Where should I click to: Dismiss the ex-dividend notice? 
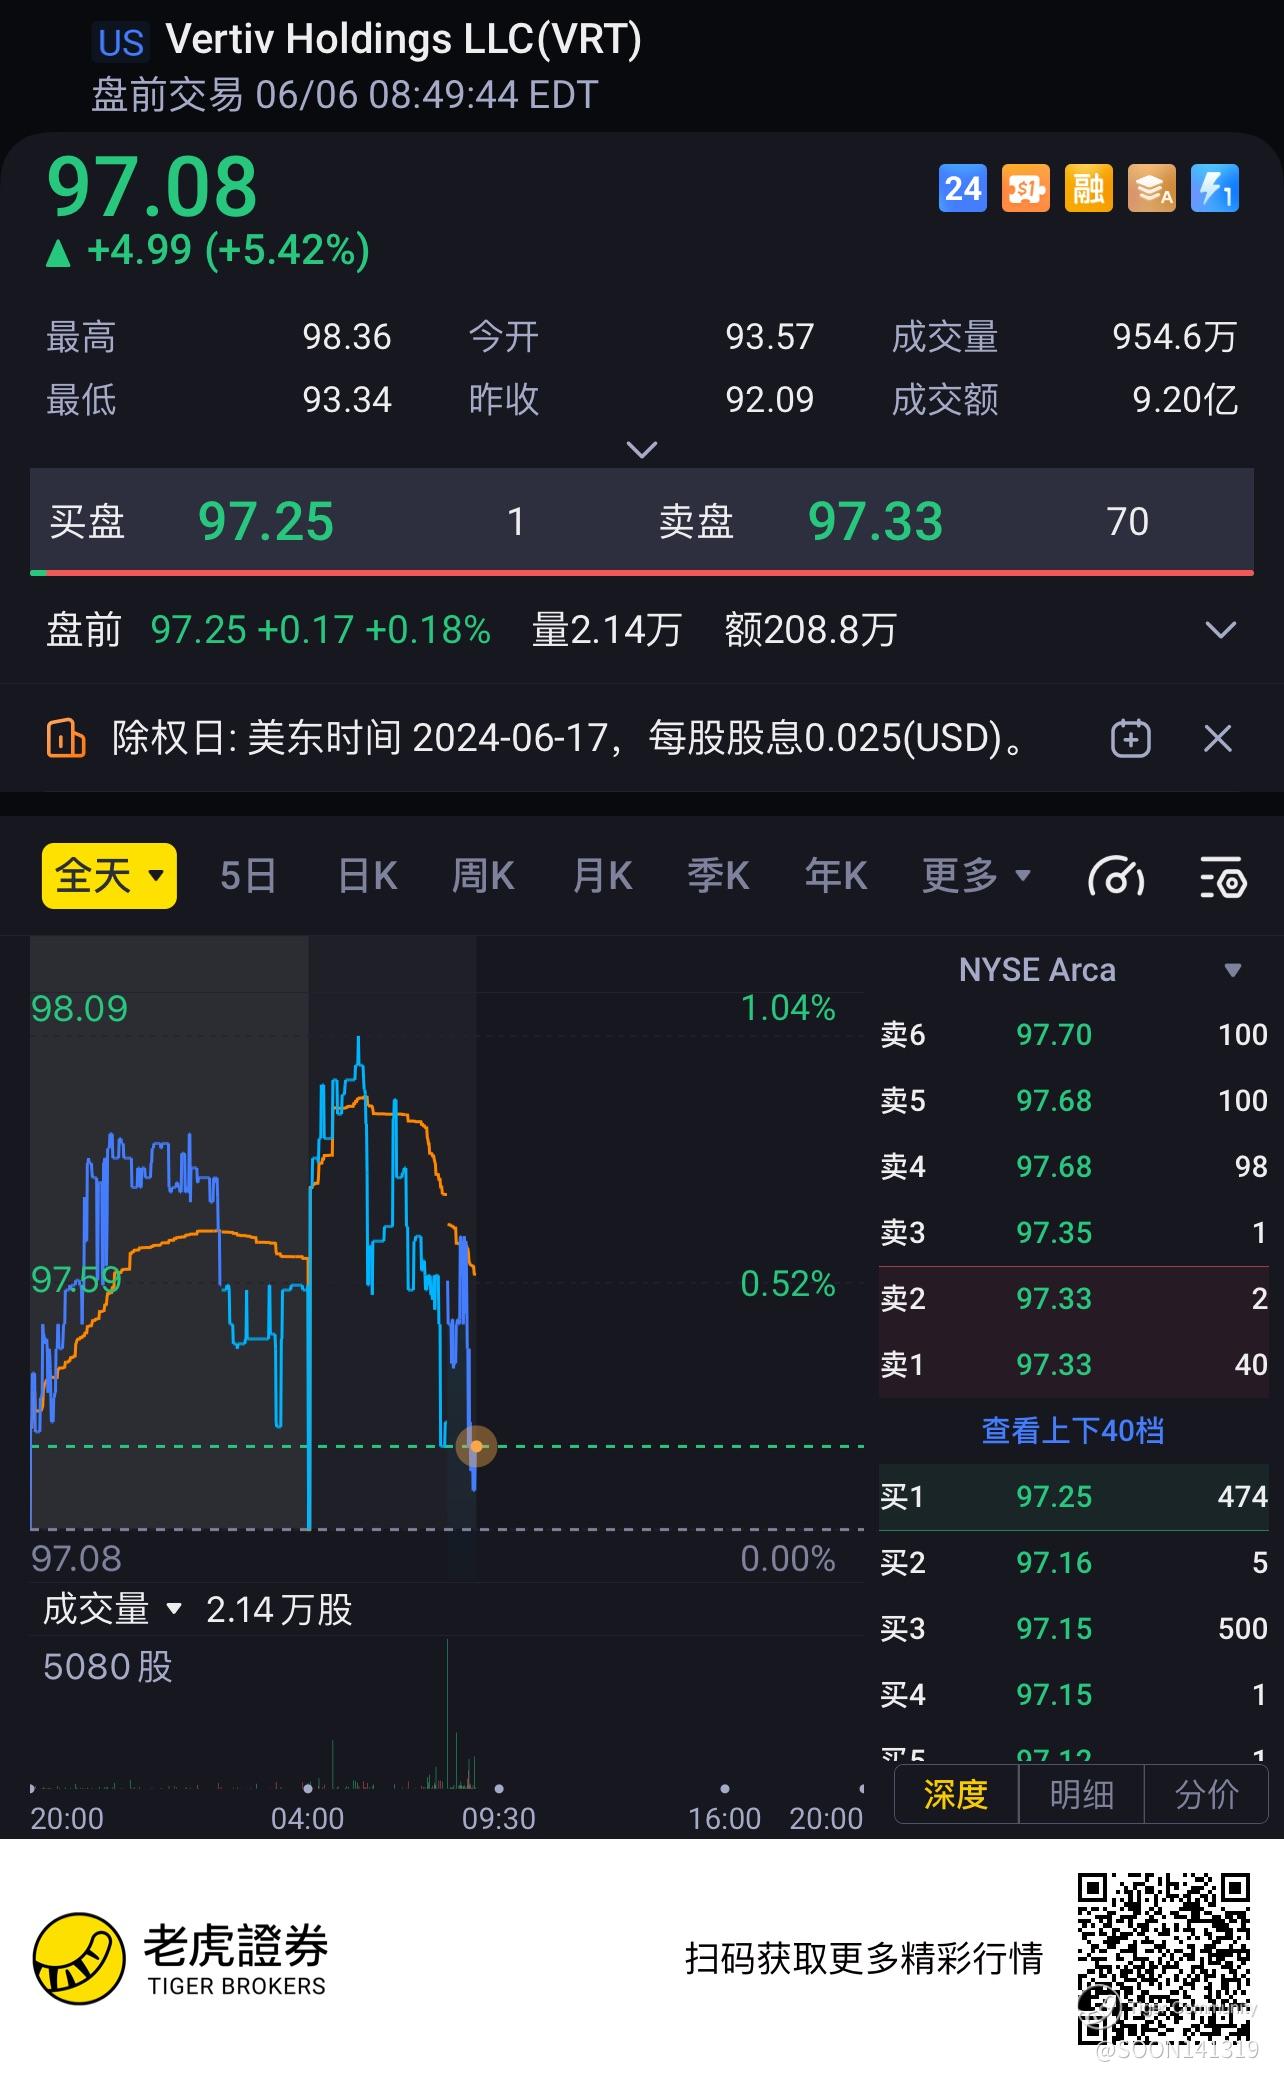pyautogui.click(x=1218, y=739)
